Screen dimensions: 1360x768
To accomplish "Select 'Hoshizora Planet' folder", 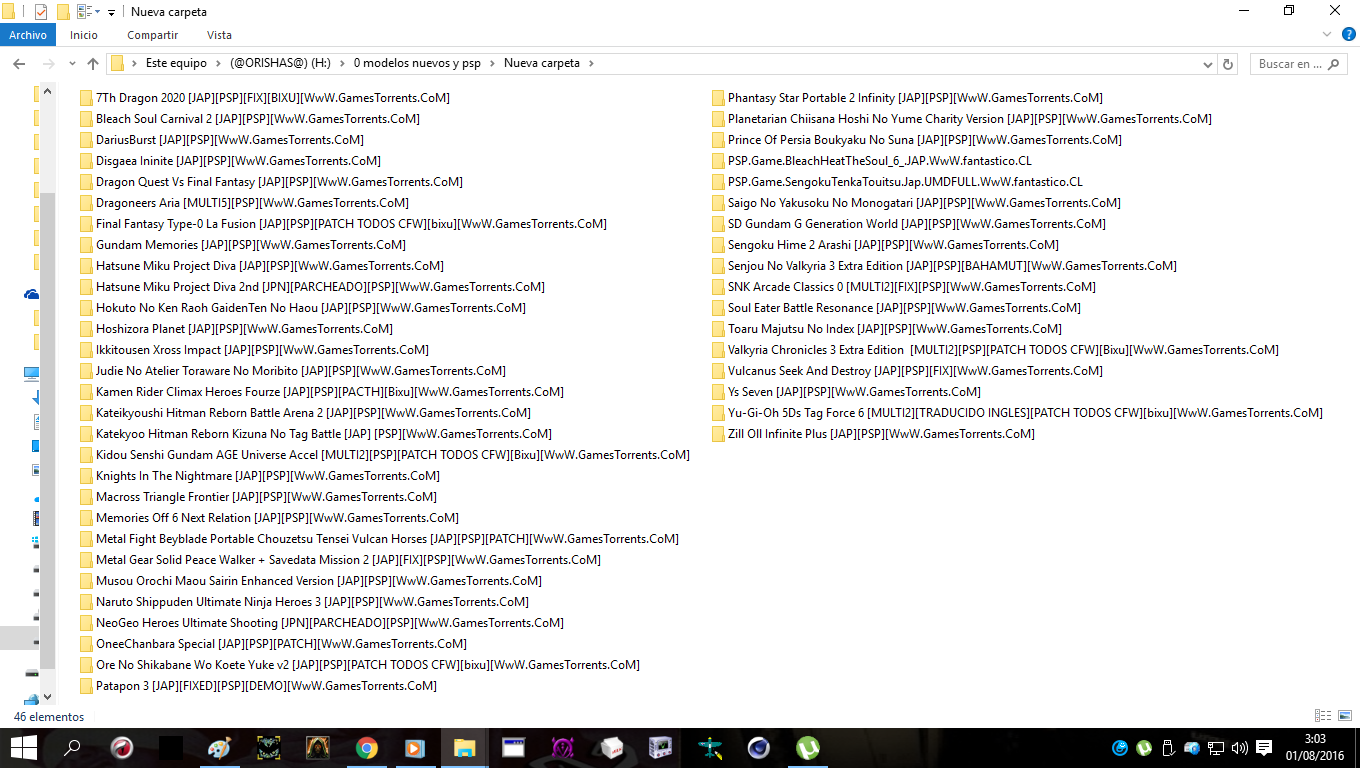I will coord(237,329).
